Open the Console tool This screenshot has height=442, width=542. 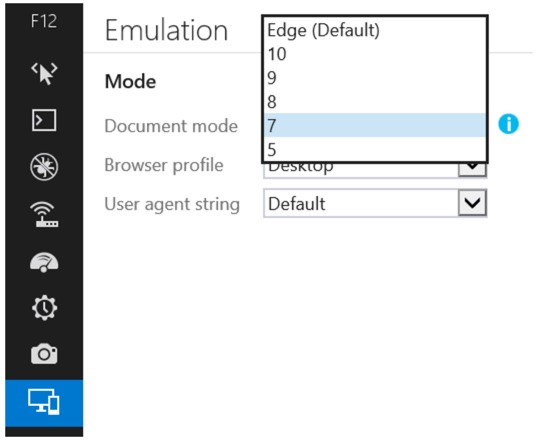click(44, 120)
